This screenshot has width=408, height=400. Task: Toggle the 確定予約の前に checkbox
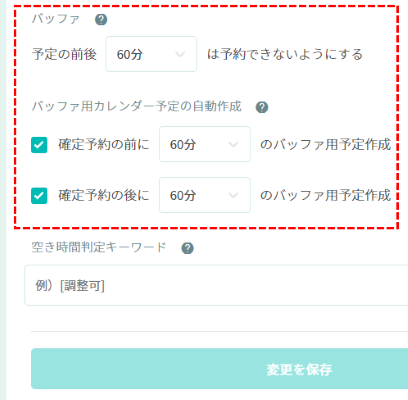click(39, 145)
